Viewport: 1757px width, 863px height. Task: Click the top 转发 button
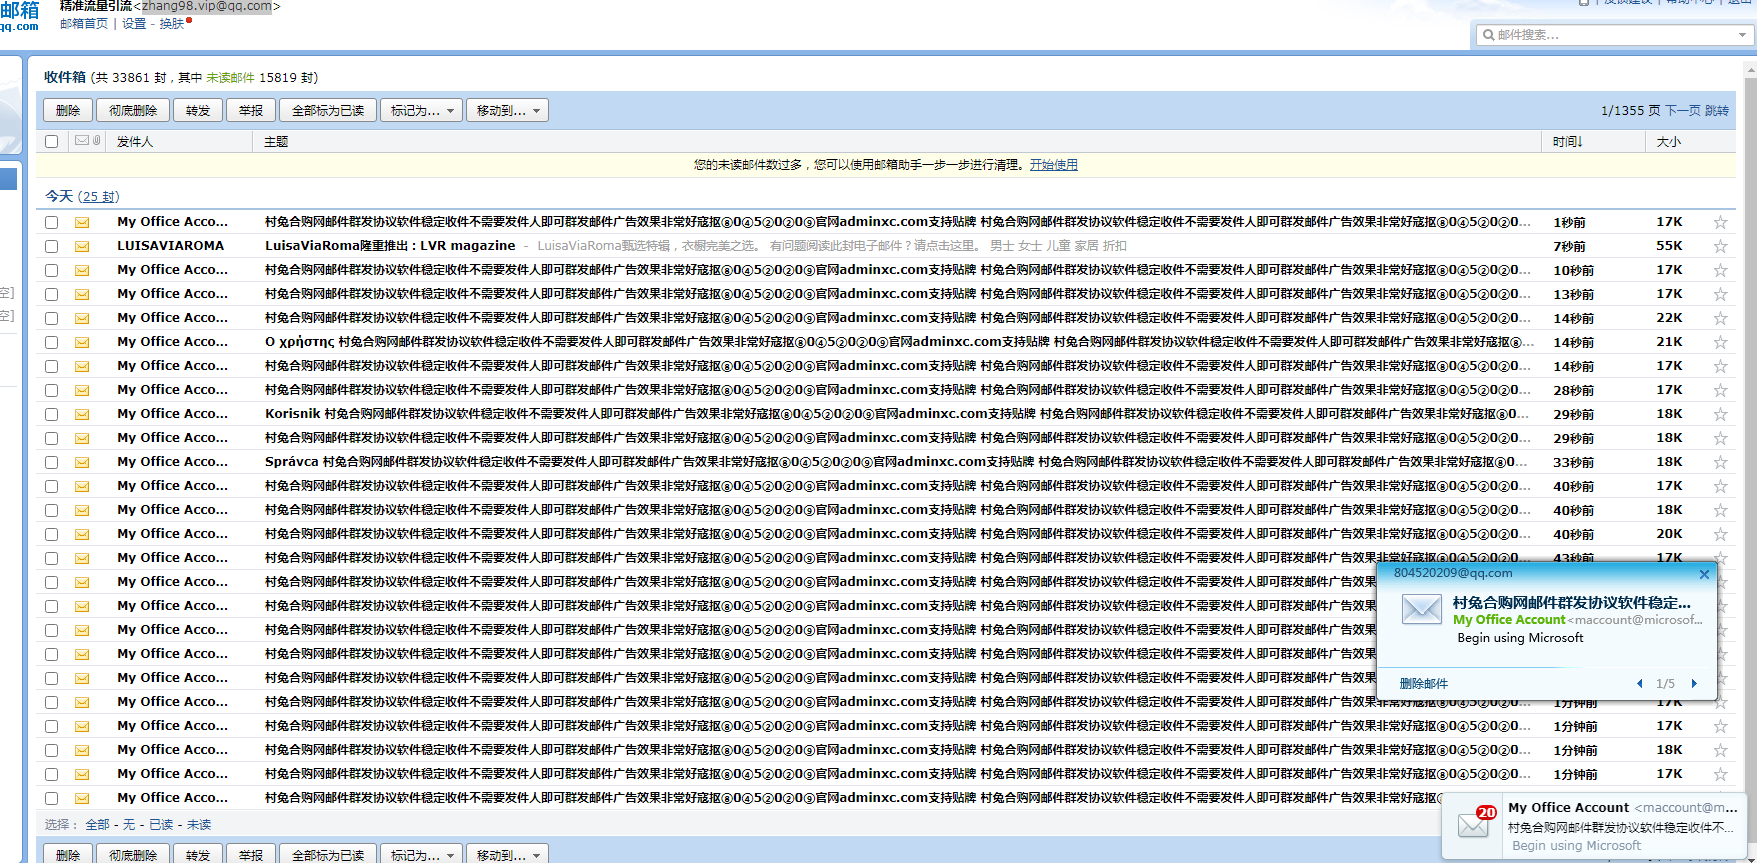(x=198, y=111)
